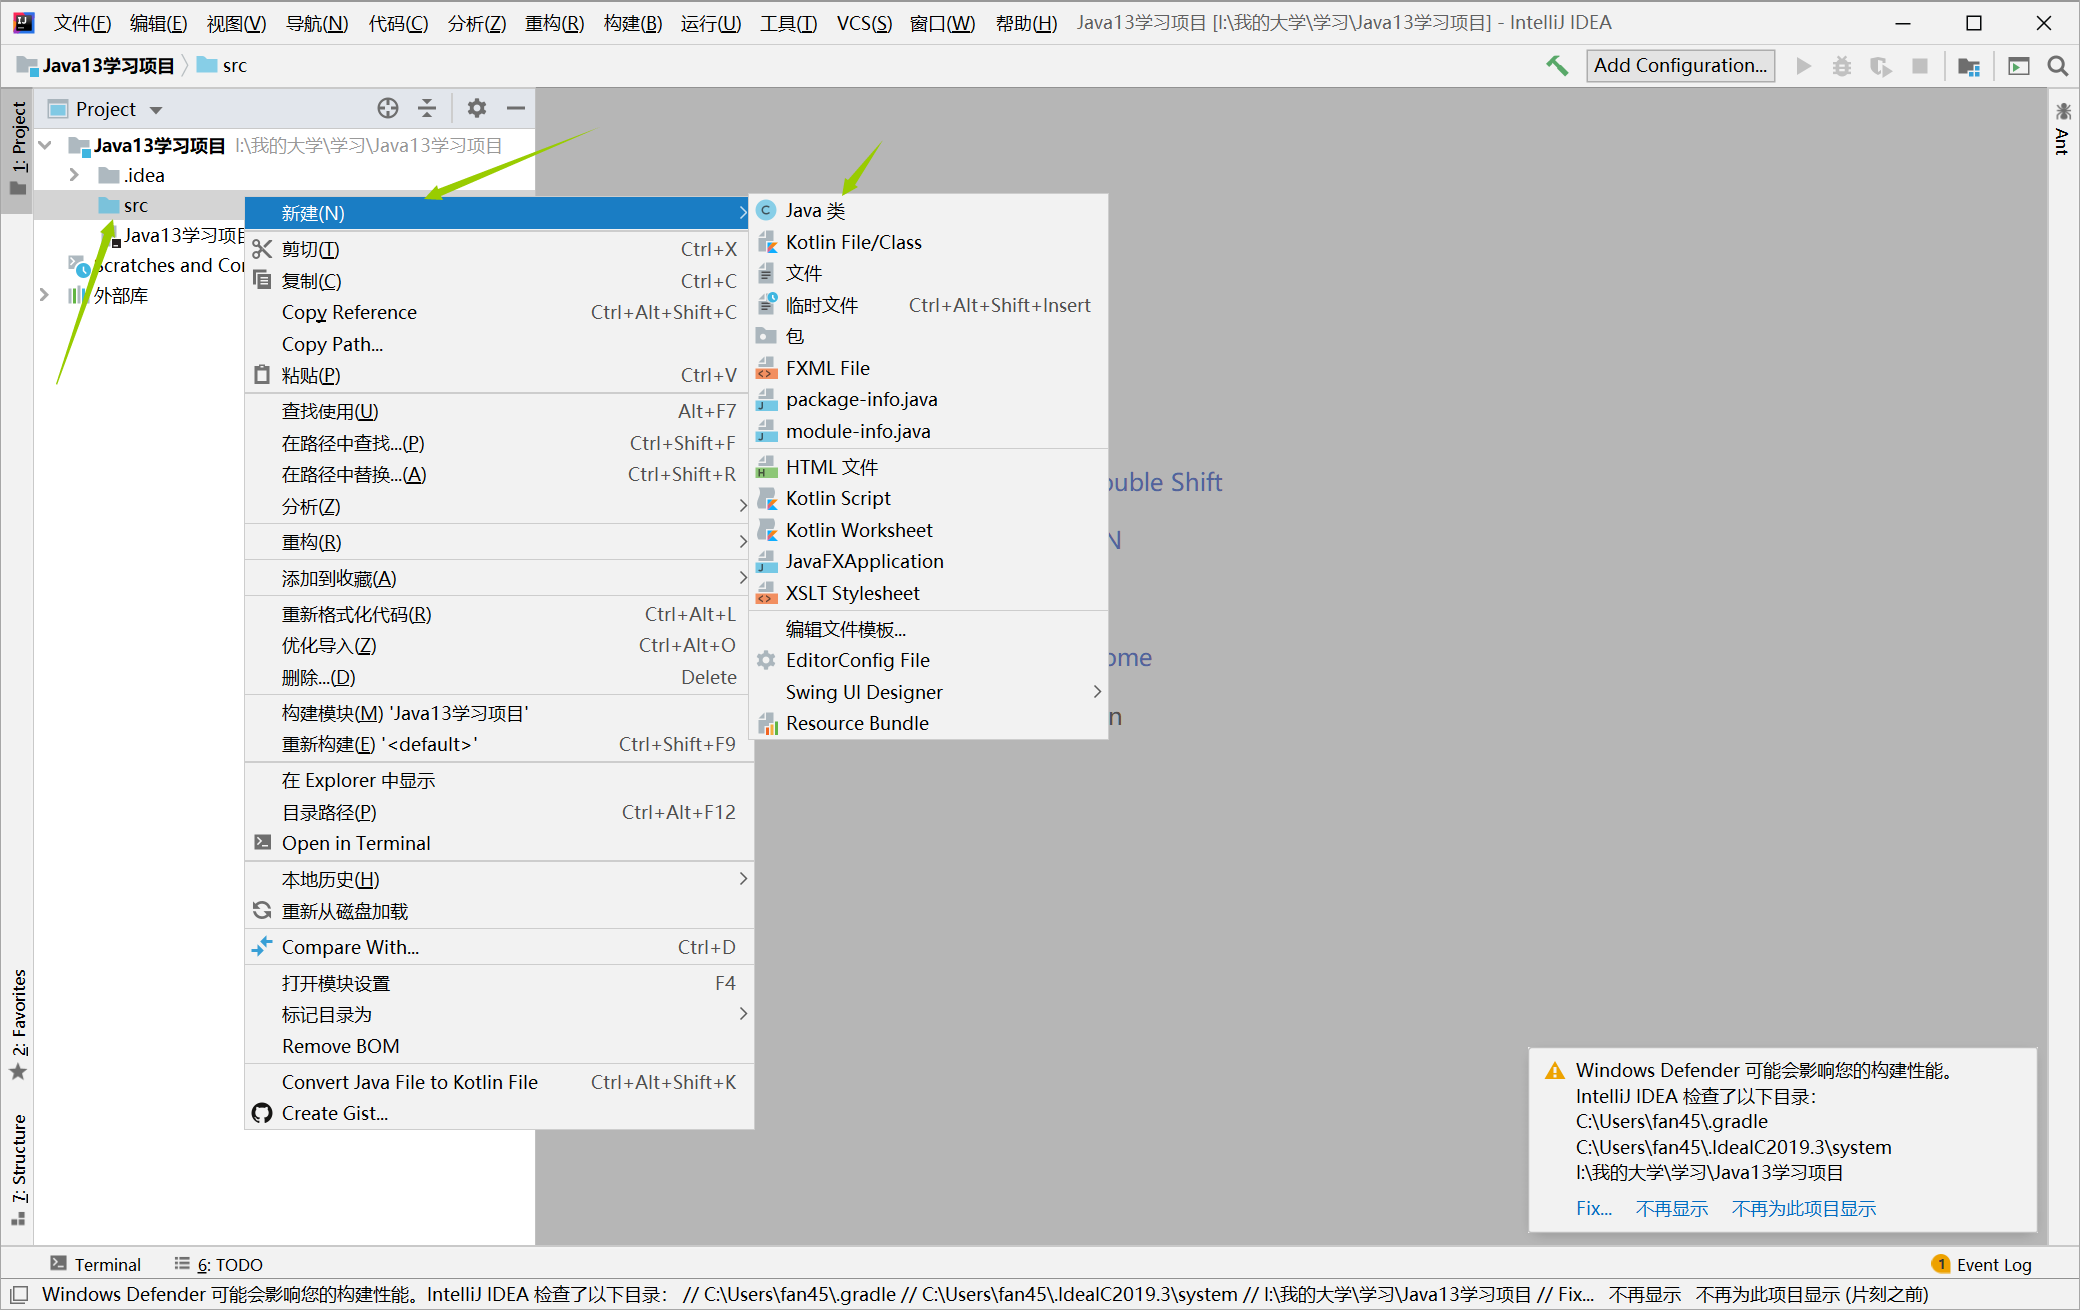Select 新建(N) from context menu
2080x1310 pixels.
click(x=497, y=211)
